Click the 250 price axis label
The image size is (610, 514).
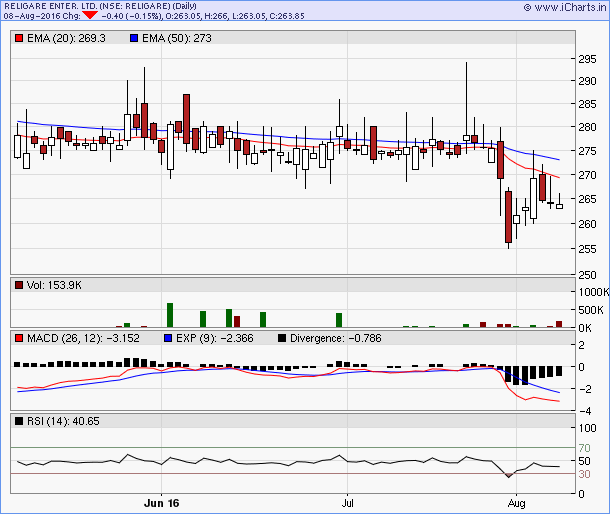(x=587, y=275)
